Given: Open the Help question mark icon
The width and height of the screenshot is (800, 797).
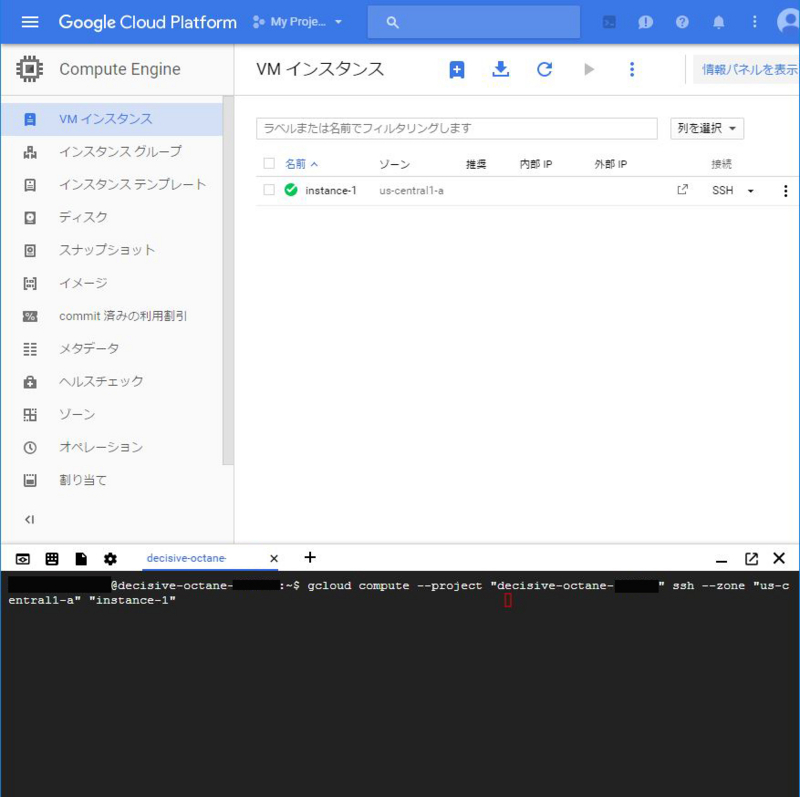Looking at the screenshot, I should 682,22.
